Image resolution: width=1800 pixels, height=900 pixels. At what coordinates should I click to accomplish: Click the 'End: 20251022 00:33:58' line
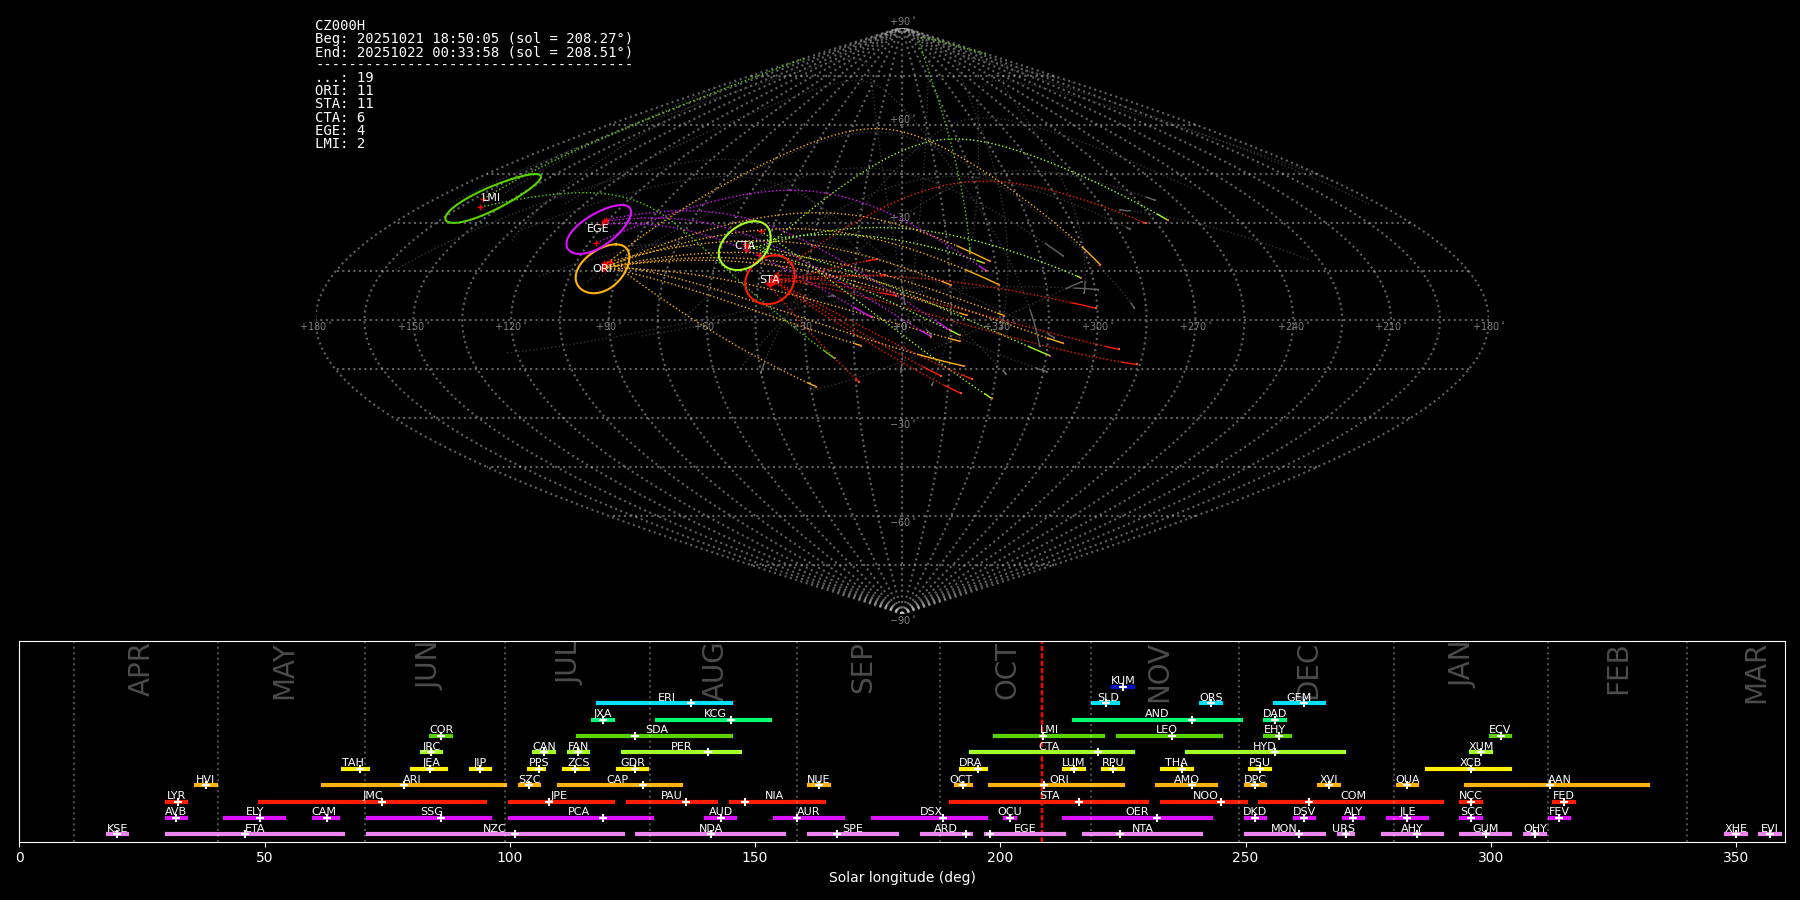pos(473,52)
